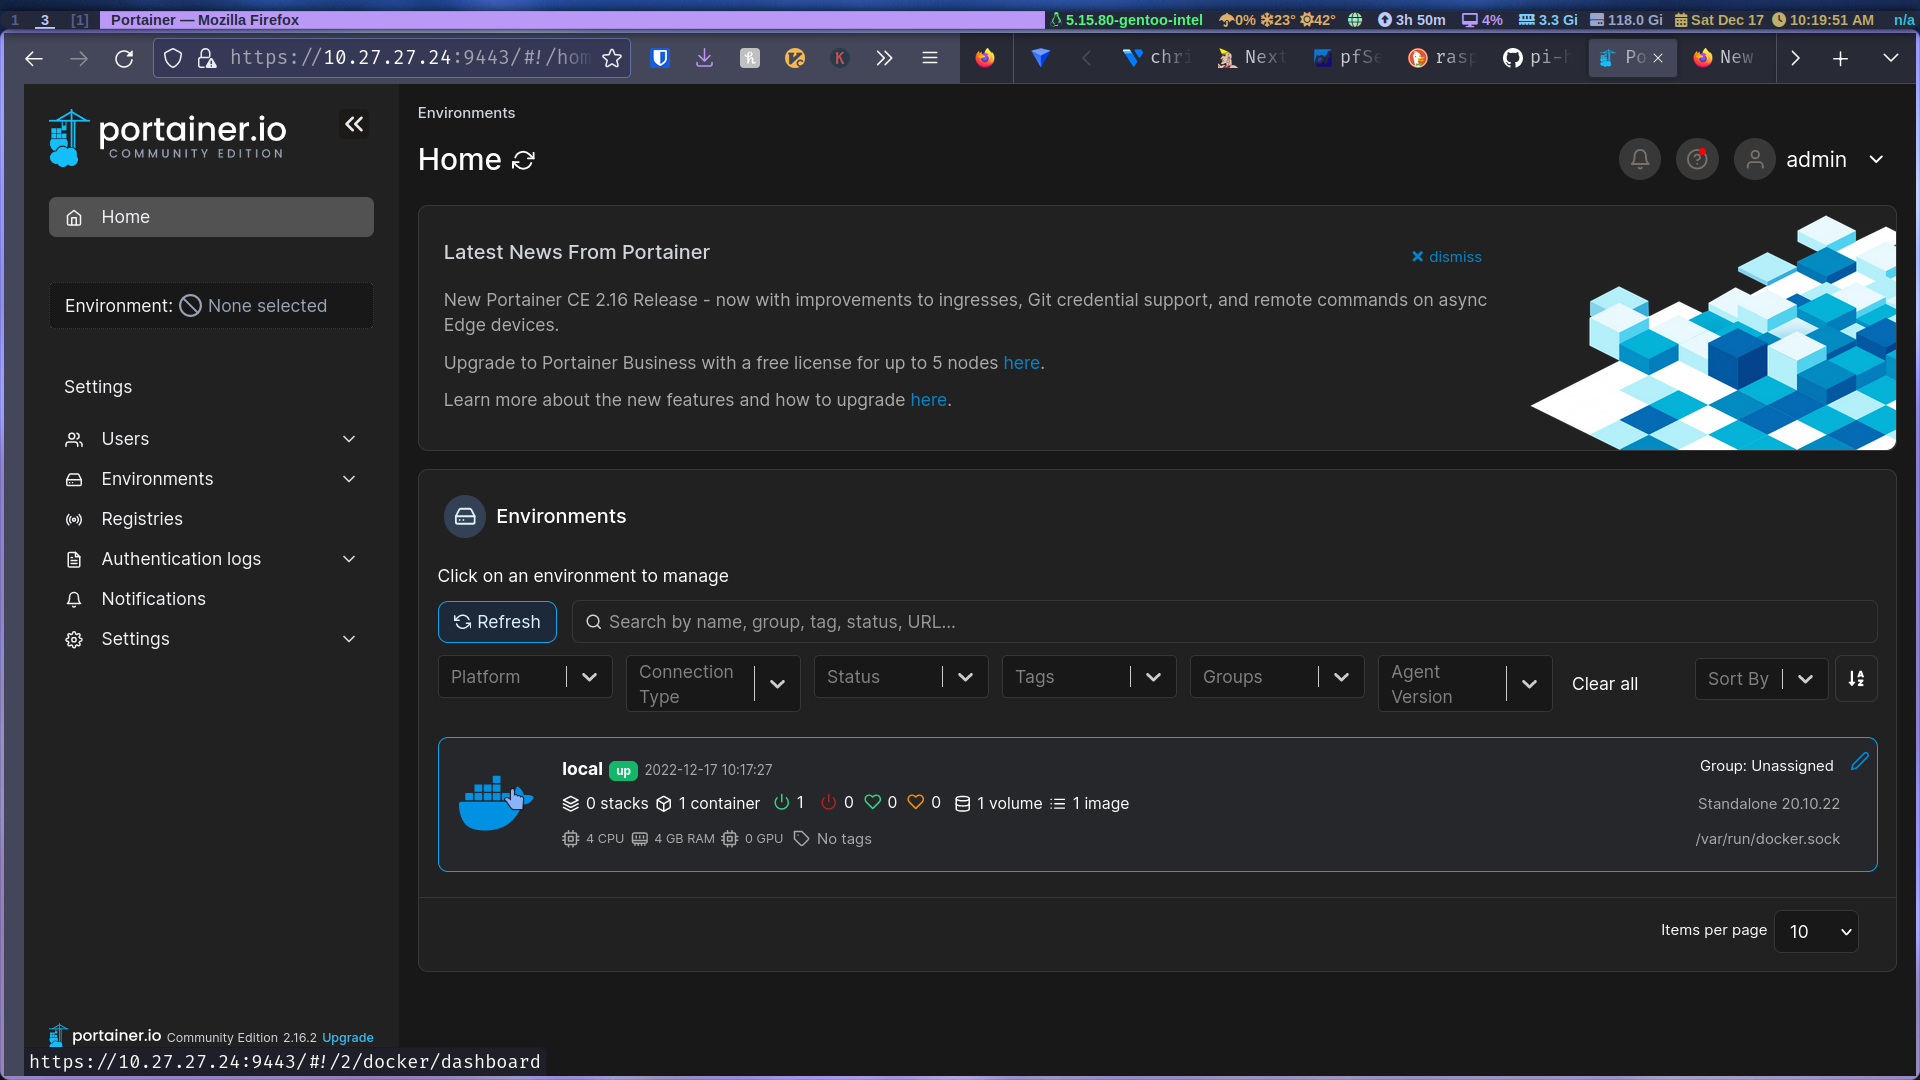Go back using browser back arrow
The image size is (1920, 1080).
[x=34, y=58]
